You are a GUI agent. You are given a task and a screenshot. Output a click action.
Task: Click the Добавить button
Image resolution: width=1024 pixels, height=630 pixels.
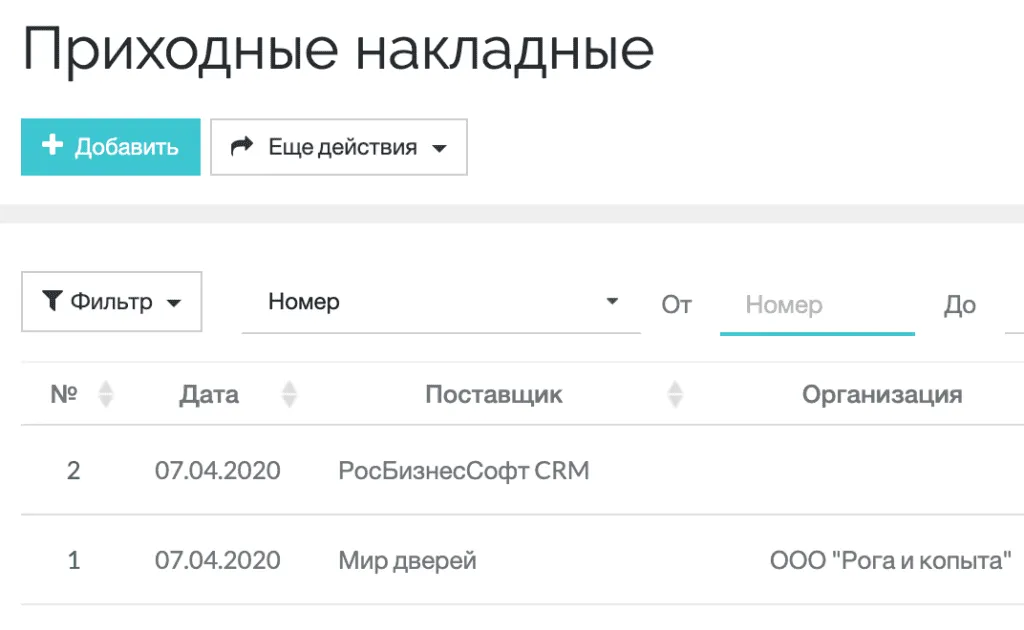(110, 147)
